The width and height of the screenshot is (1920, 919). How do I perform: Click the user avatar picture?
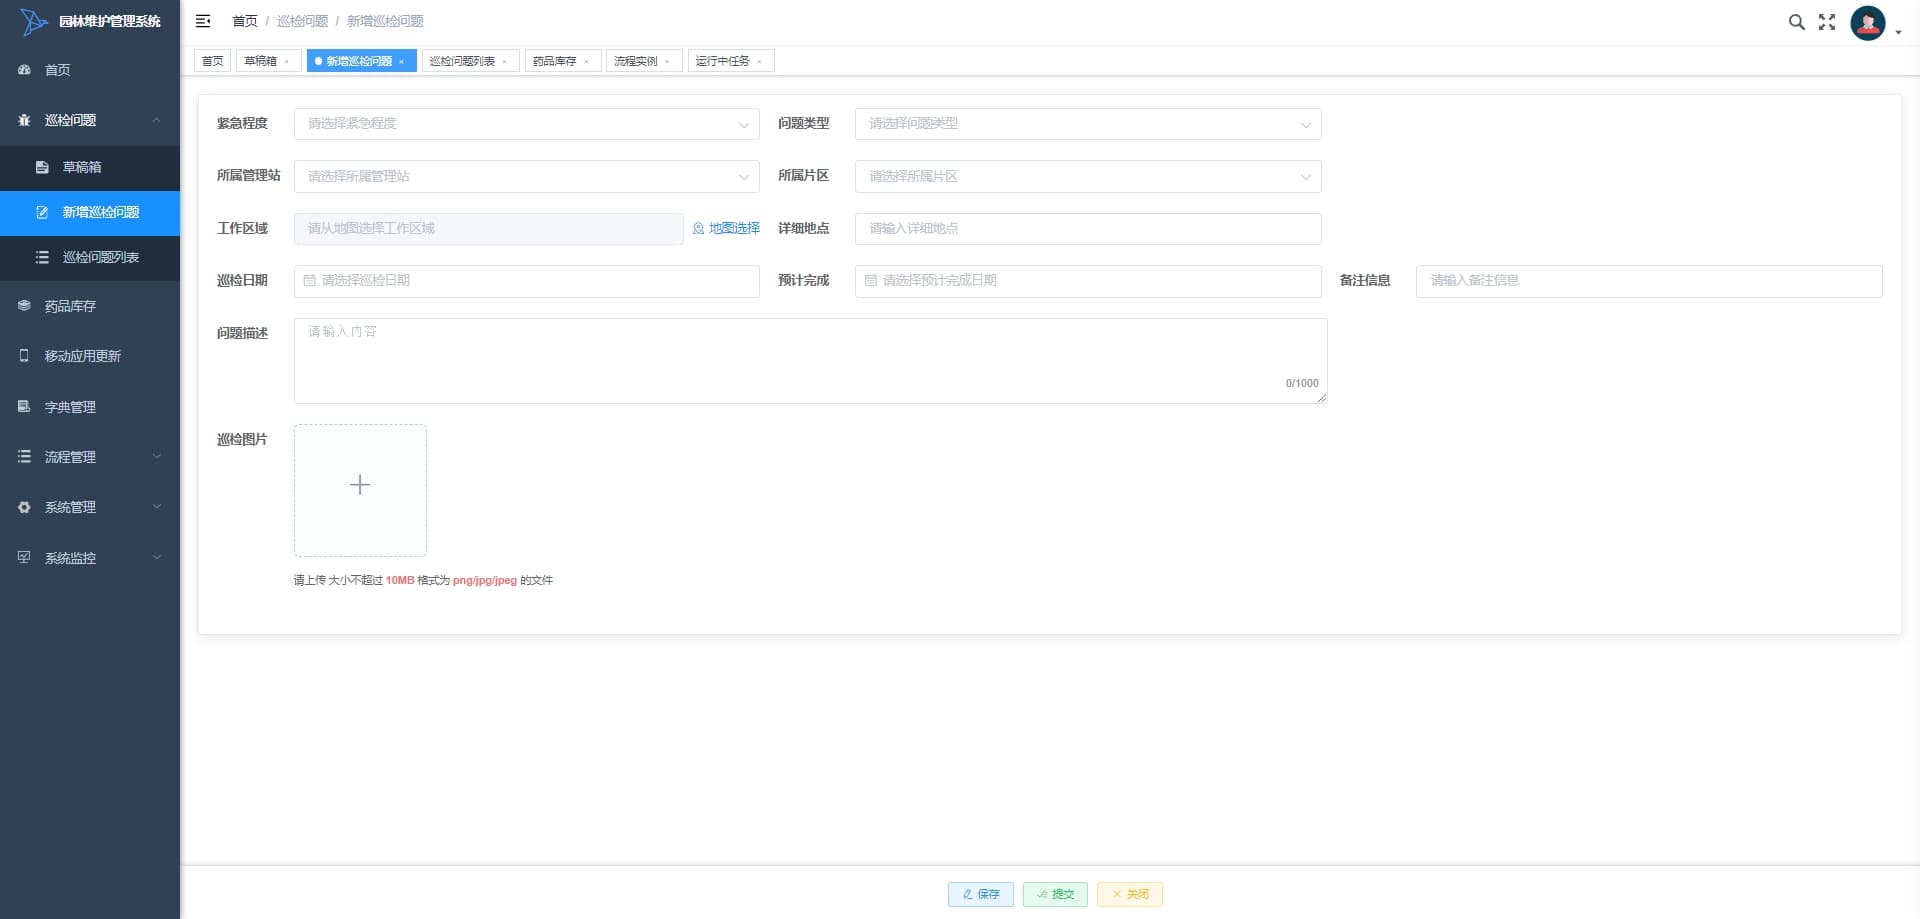click(1867, 22)
